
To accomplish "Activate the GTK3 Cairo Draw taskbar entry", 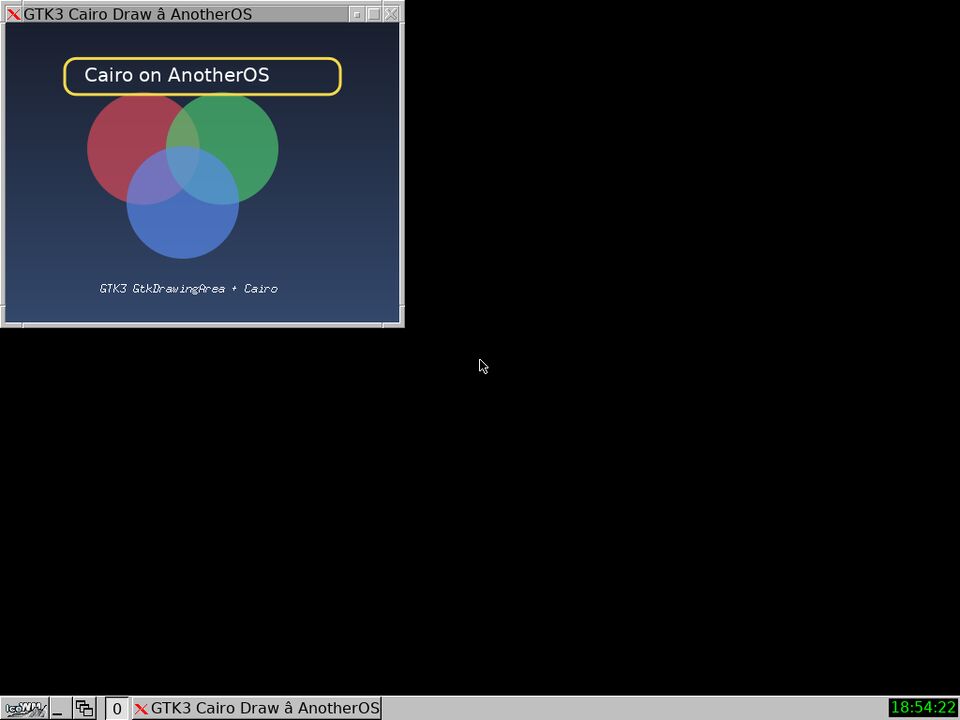I will click(x=257, y=708).
